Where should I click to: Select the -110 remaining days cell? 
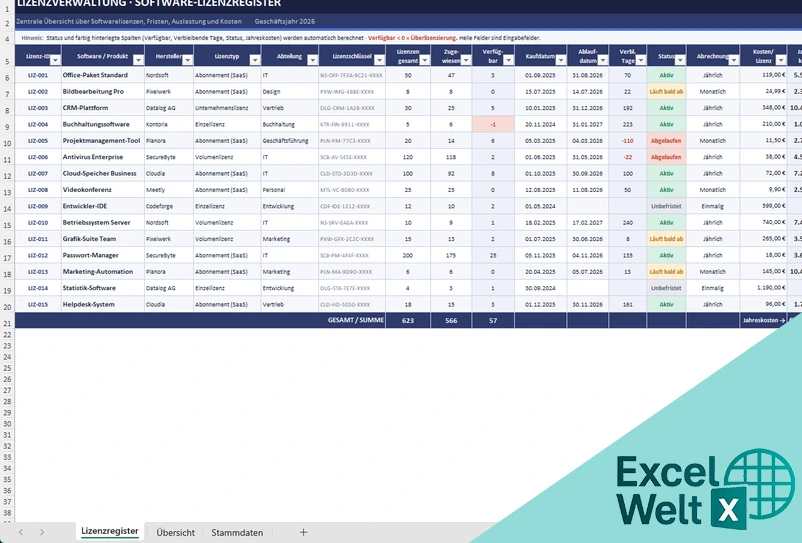[x=628, y=141]
